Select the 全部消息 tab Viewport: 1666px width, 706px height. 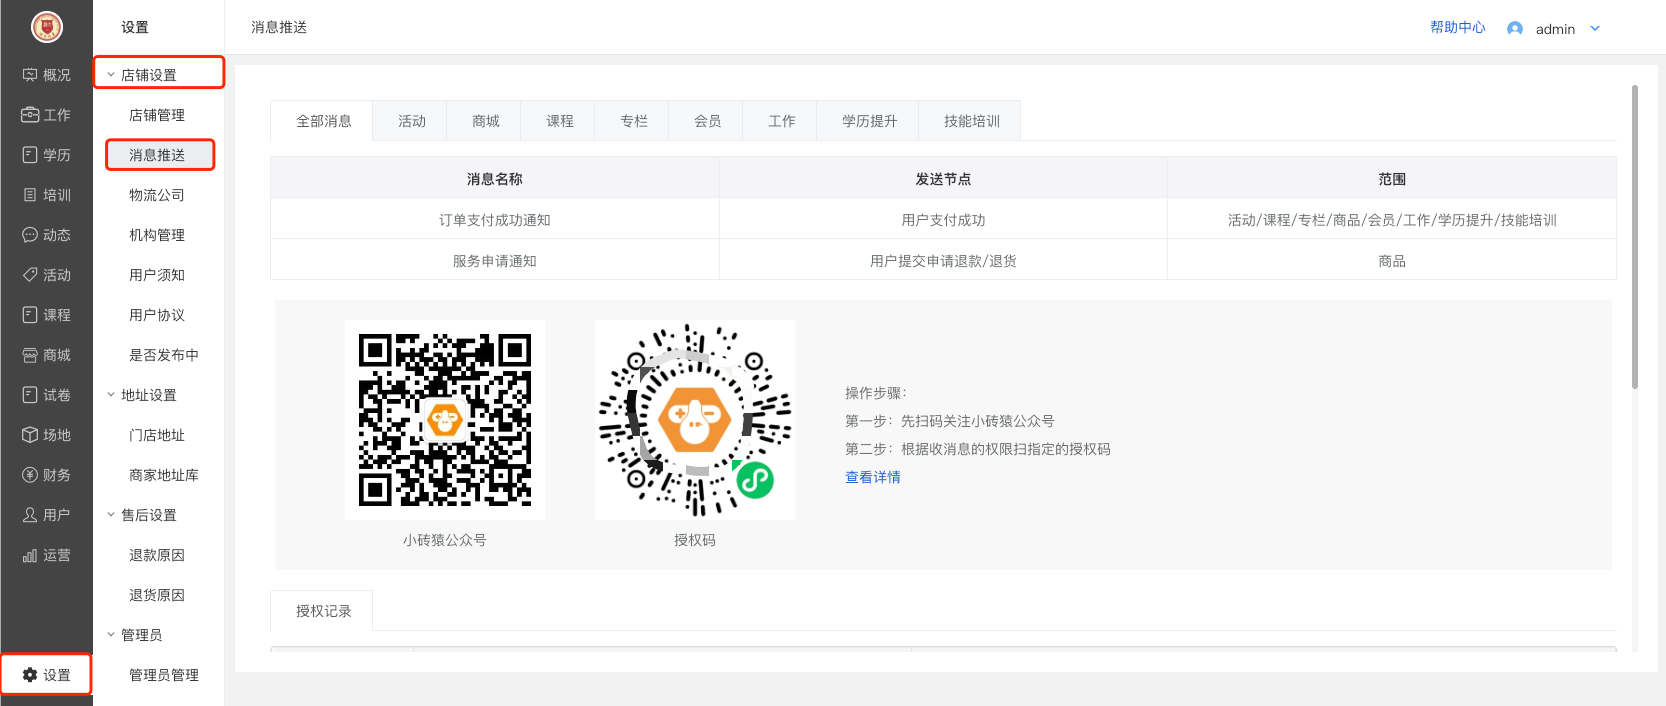coord(323,121)
